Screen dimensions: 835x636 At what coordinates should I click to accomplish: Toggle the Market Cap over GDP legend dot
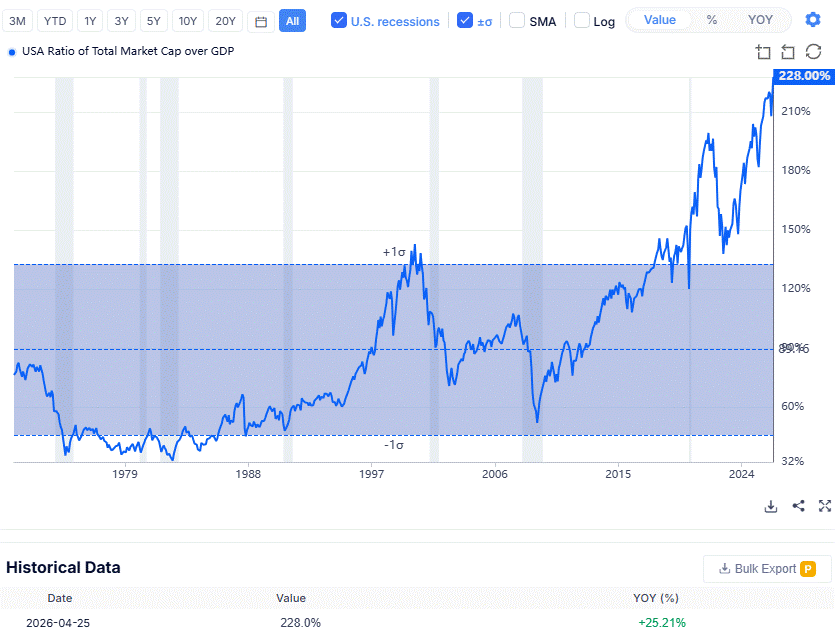(x=11, y=52)
